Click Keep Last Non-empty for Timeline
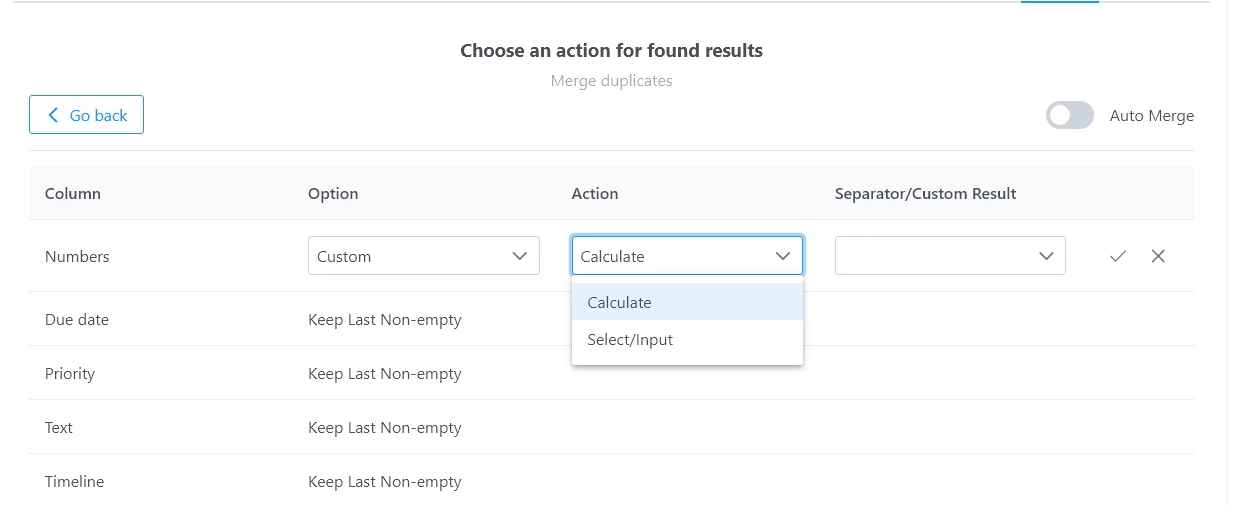The width and height of the screenshot is (1239, 505). coord(385,482)
